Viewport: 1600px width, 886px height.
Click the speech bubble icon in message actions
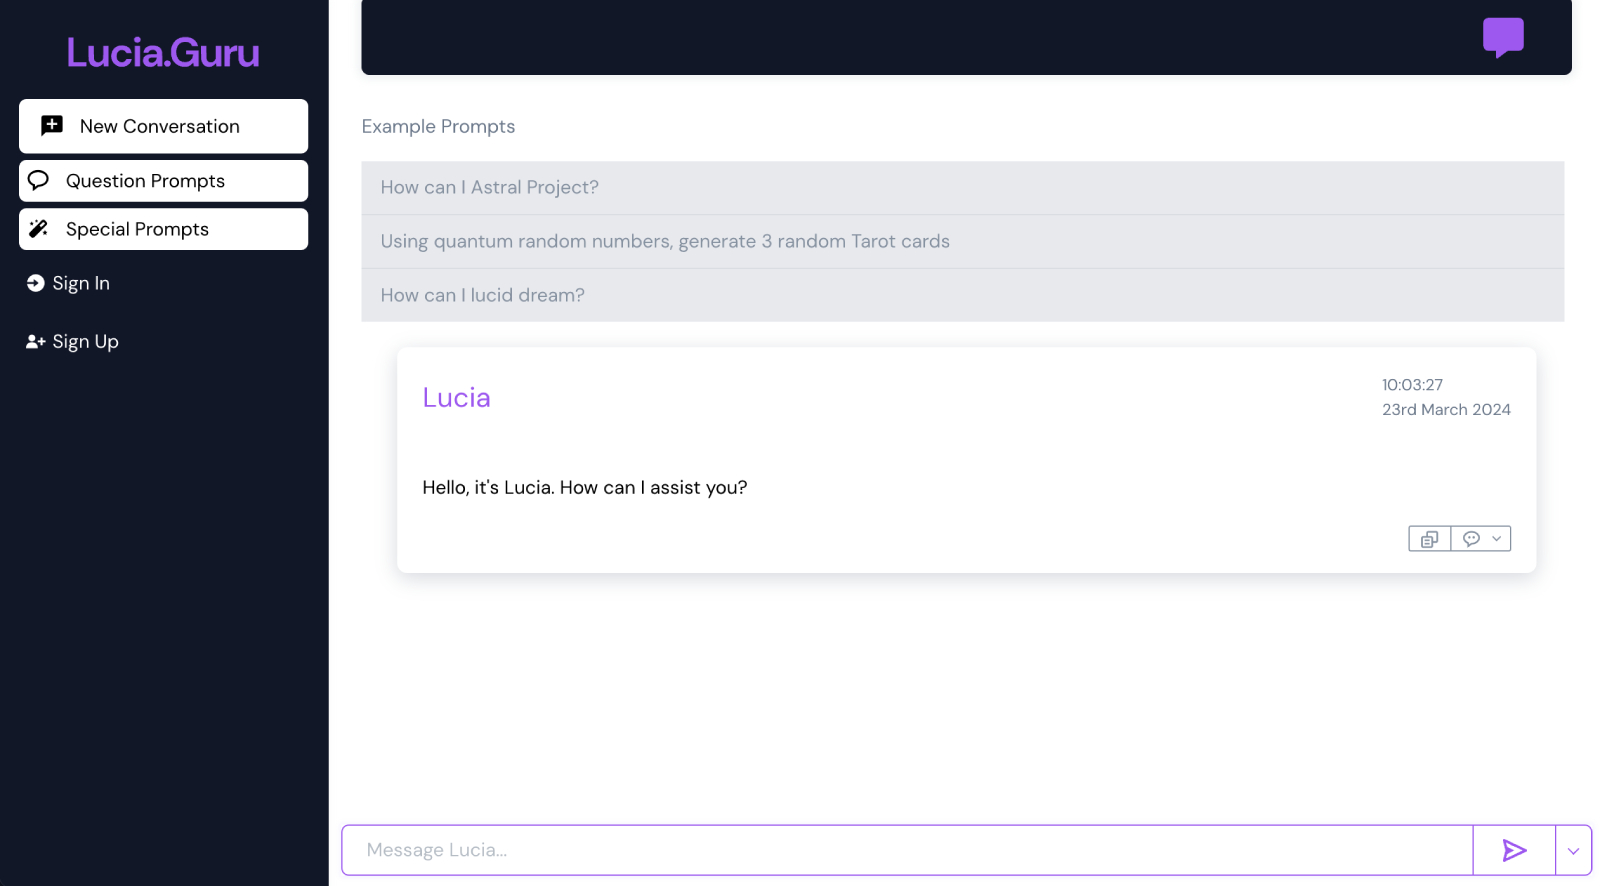tap(1471, 539)
